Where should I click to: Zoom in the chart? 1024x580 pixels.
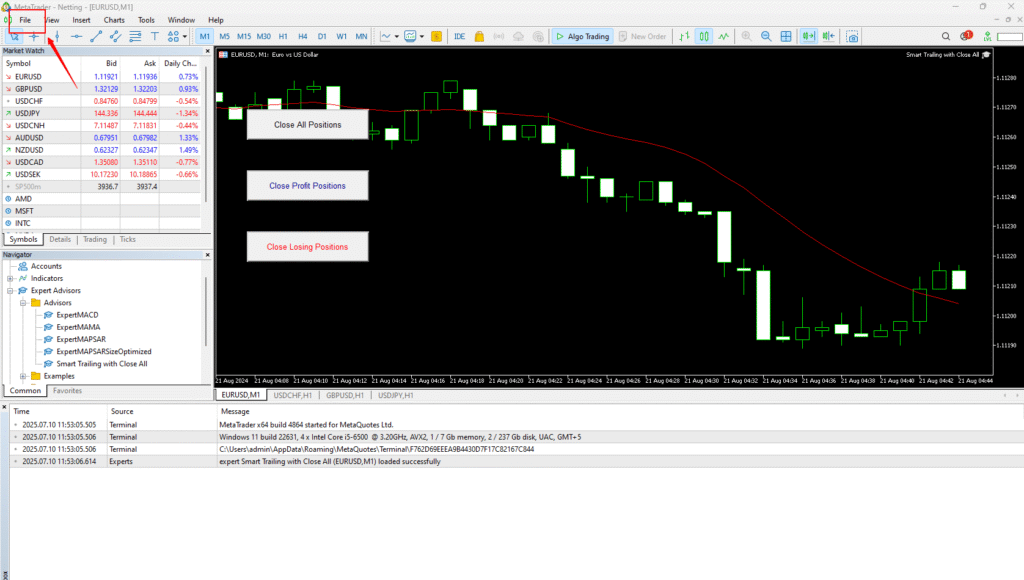[x=746, y=37]
